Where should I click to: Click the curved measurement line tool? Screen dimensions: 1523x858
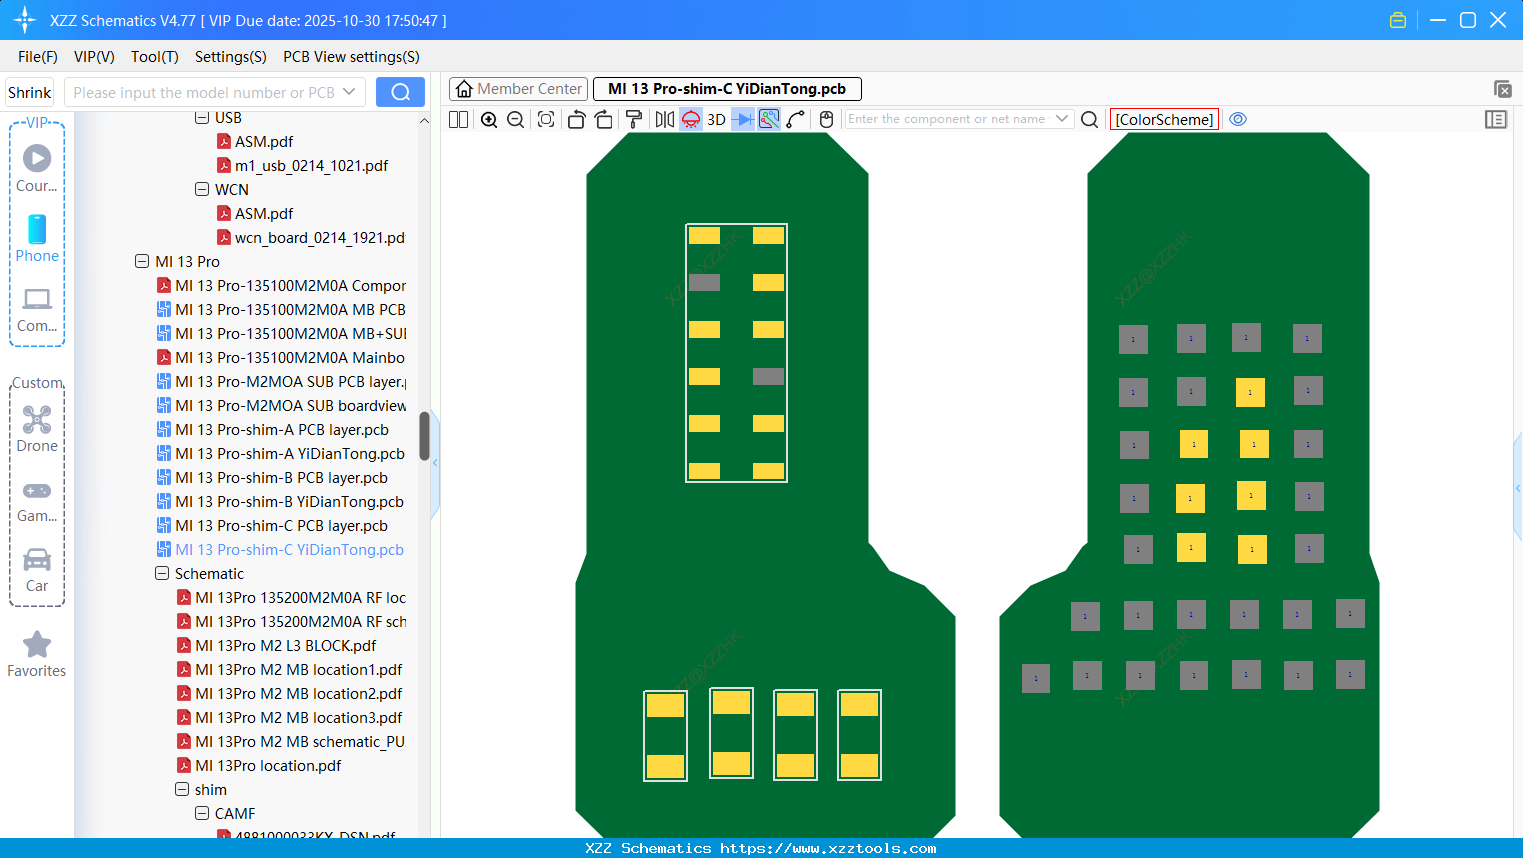794,119
